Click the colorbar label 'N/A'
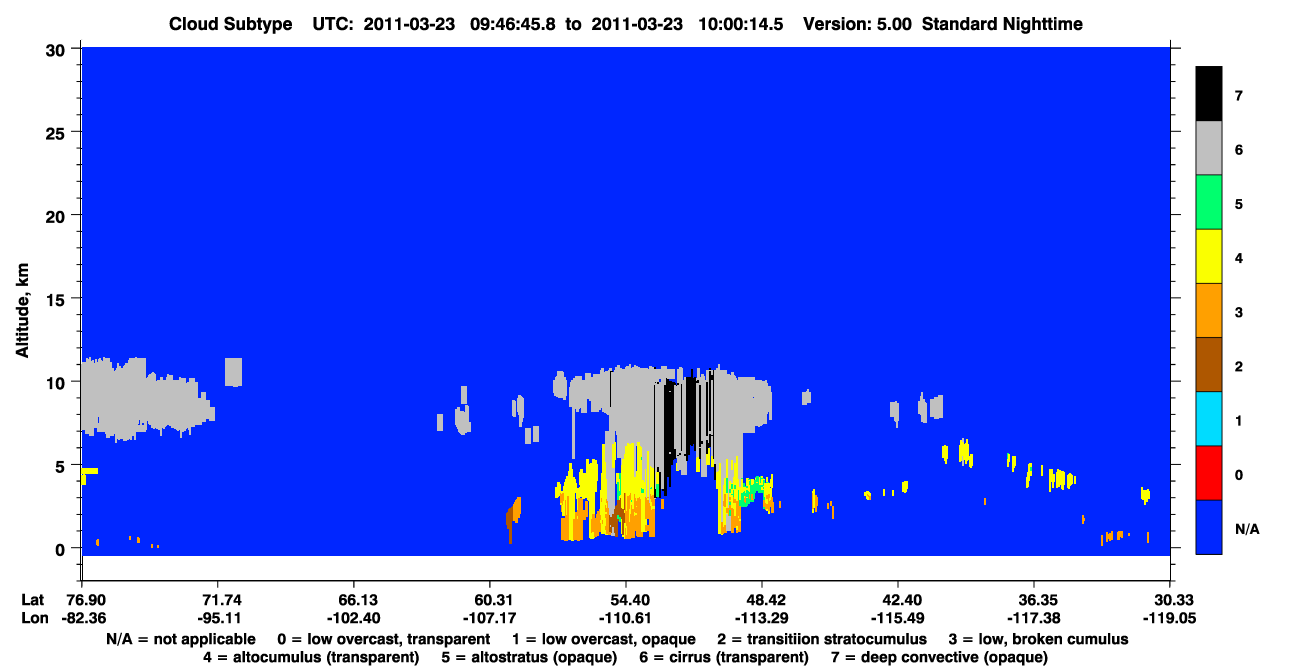The width and height of the screenshot is (1300, 667). click(1248, 529)
